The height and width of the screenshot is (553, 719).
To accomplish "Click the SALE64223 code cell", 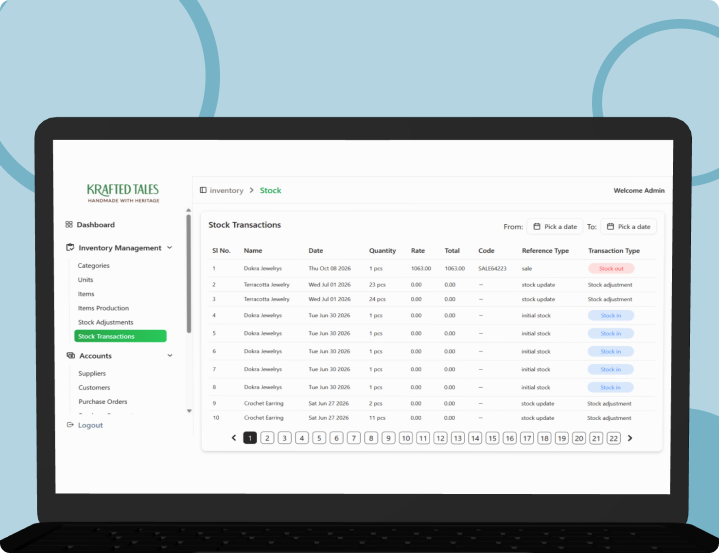I will 492,268.
